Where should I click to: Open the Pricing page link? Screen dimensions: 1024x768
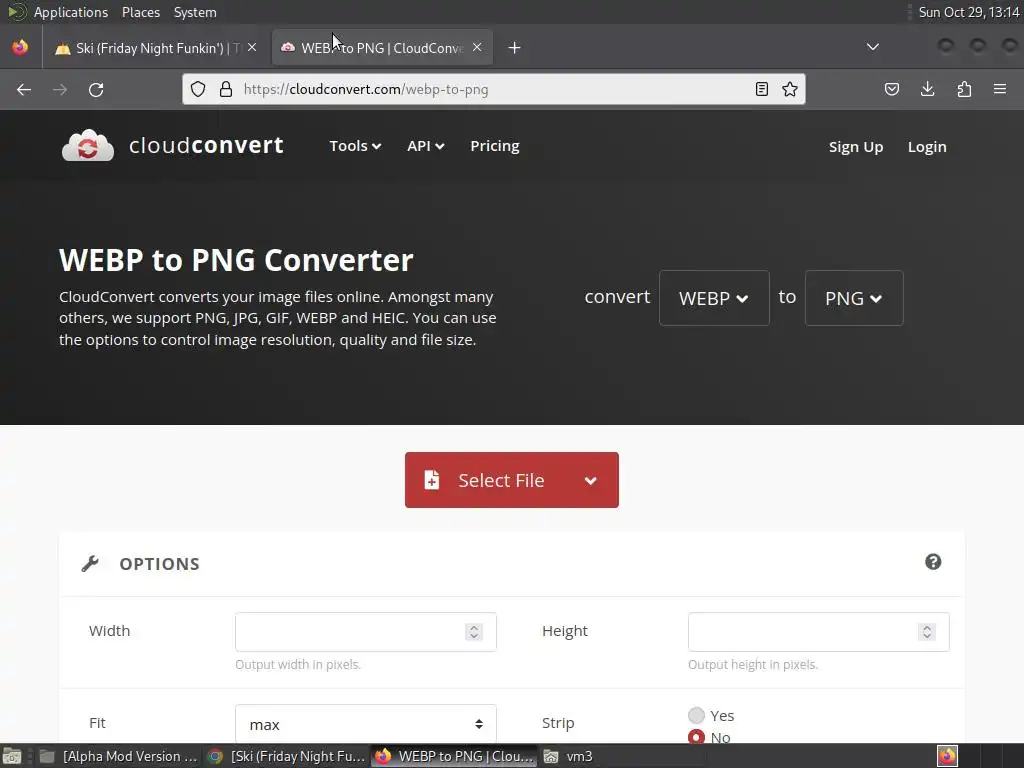click(x=495, y=146)
